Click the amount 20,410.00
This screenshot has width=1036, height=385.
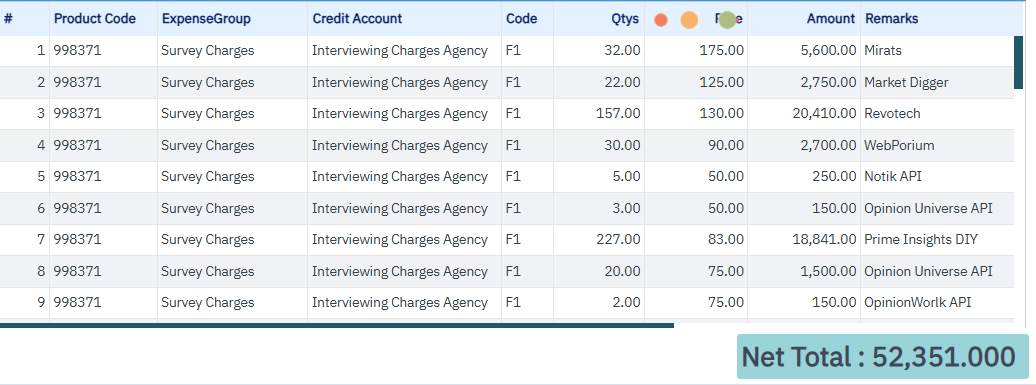[825, 114]
